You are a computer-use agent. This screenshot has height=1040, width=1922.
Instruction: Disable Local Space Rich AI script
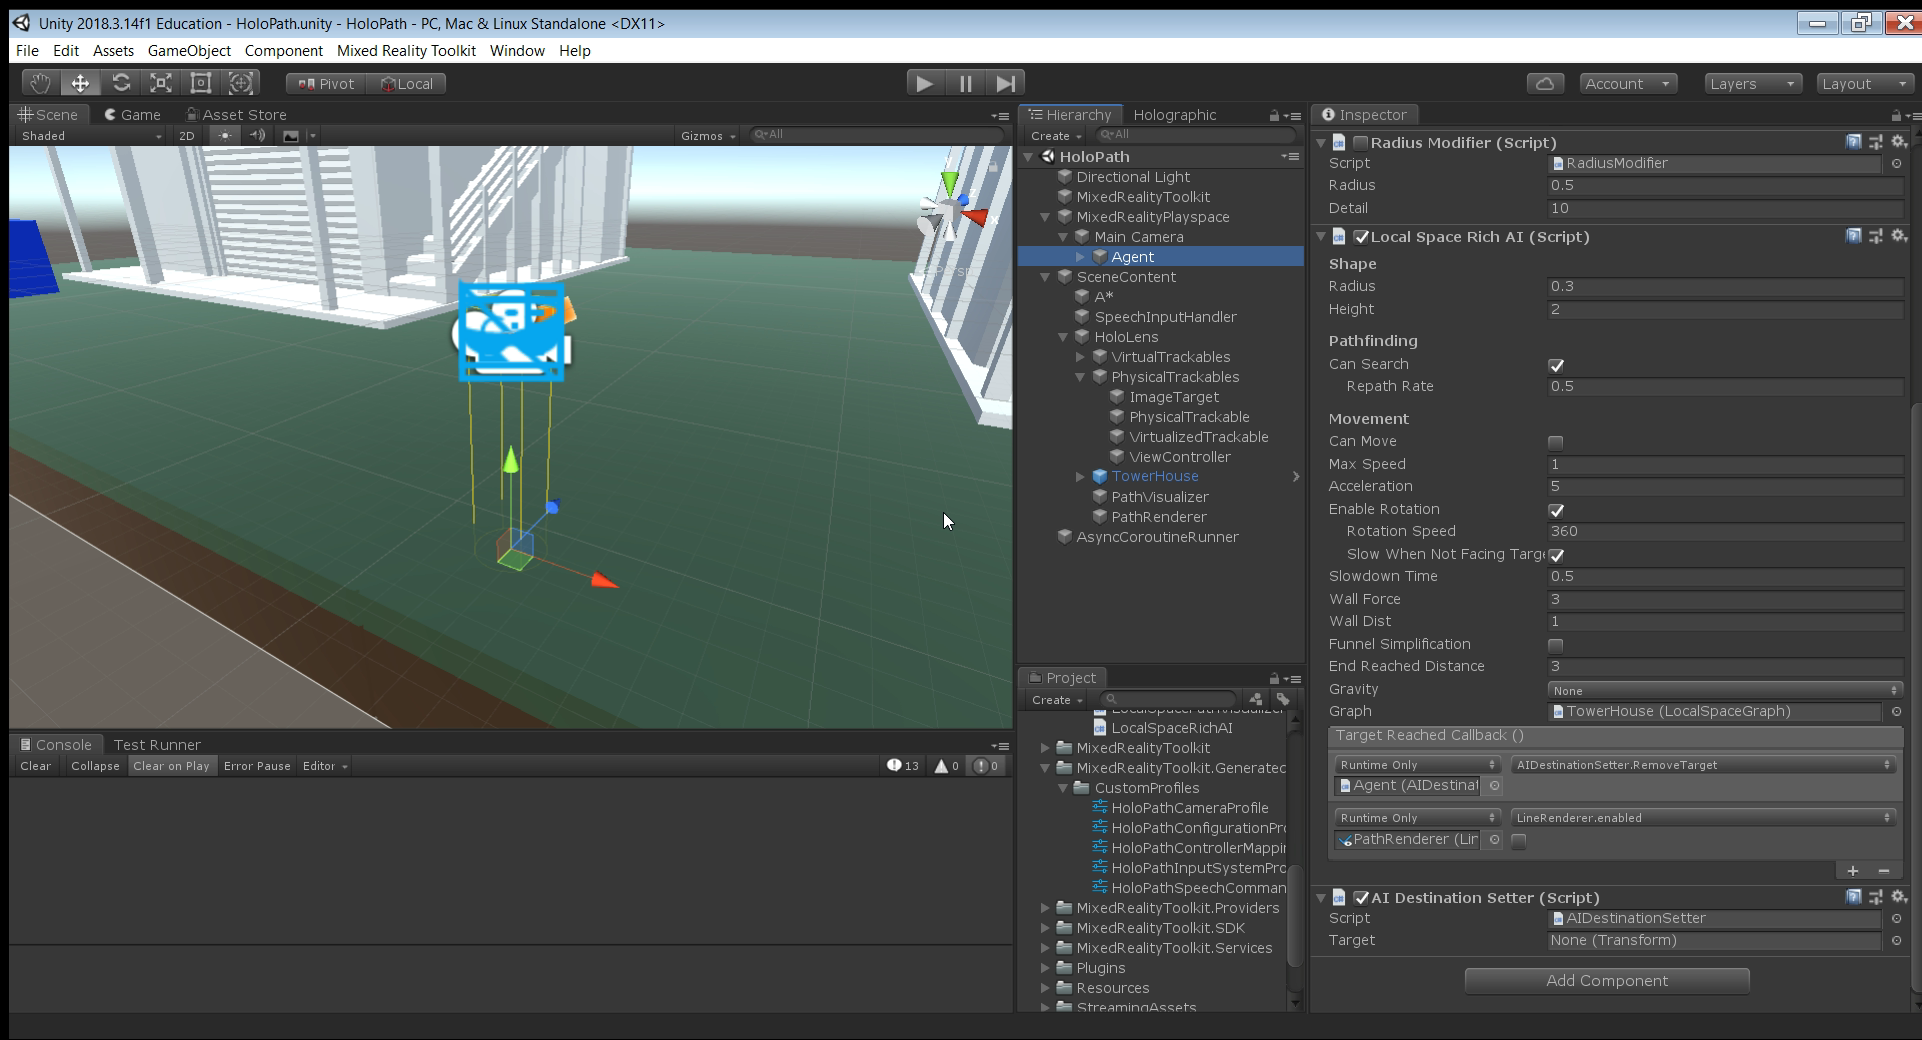coord(1360,237)
